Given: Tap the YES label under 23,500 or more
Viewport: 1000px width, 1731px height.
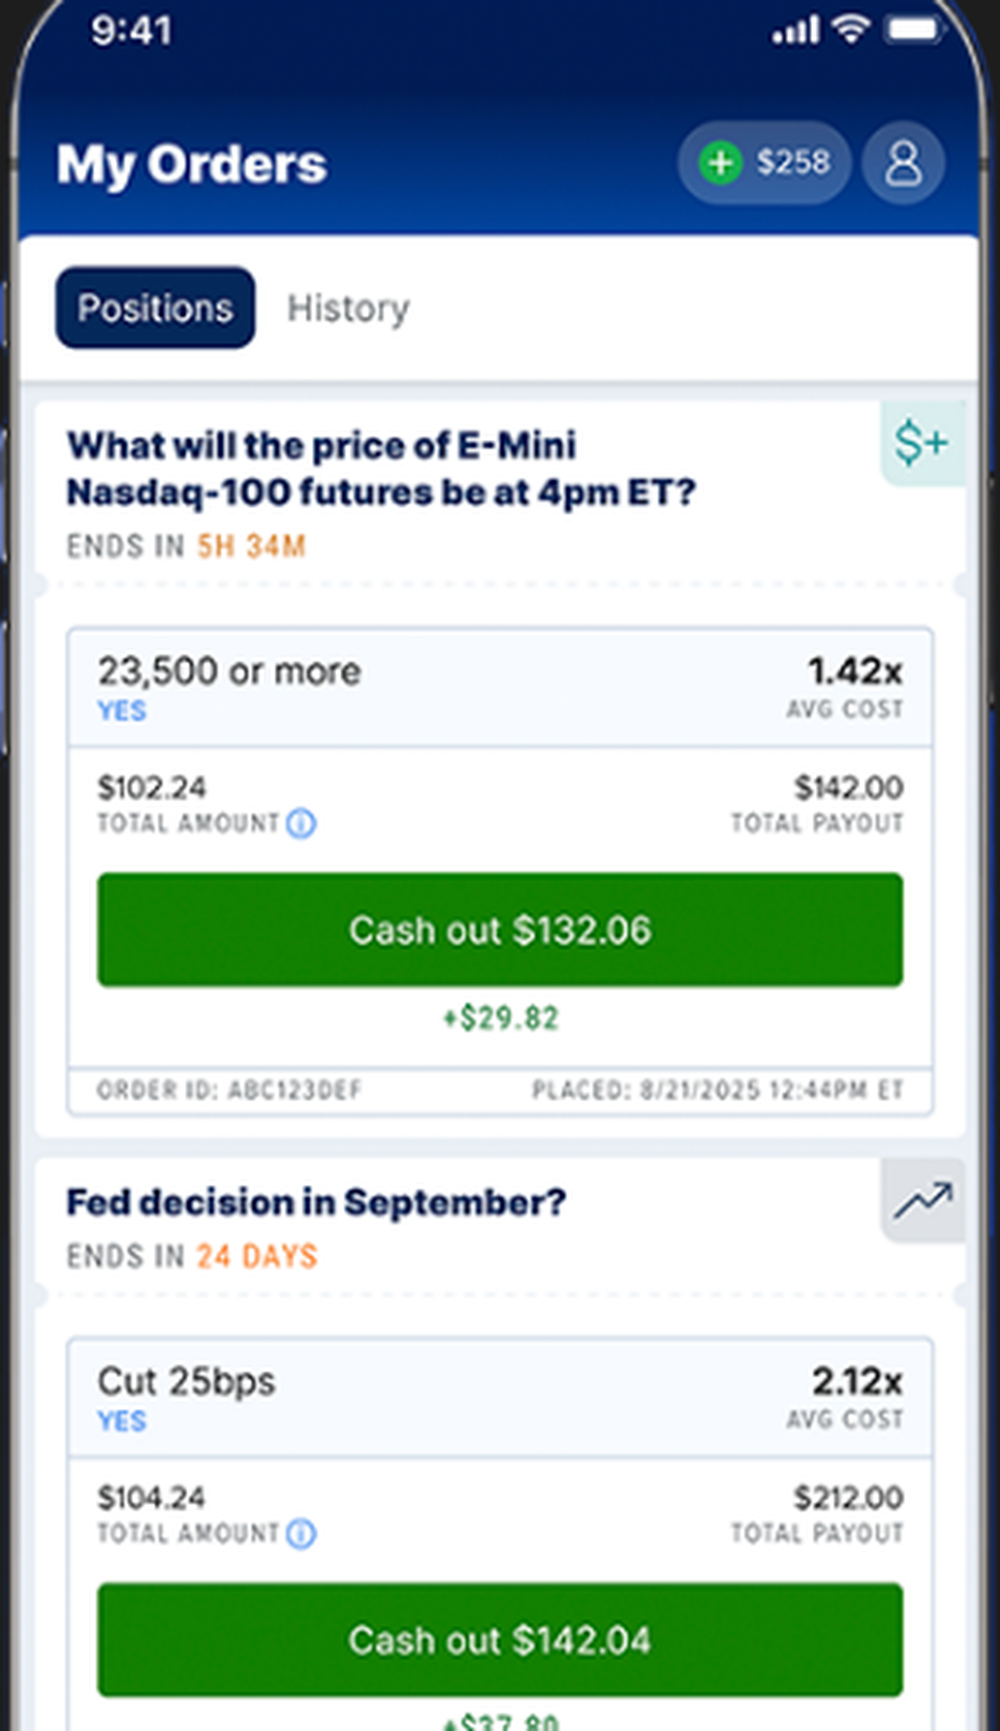Looking at the screenshot, I should pos(121,710).
